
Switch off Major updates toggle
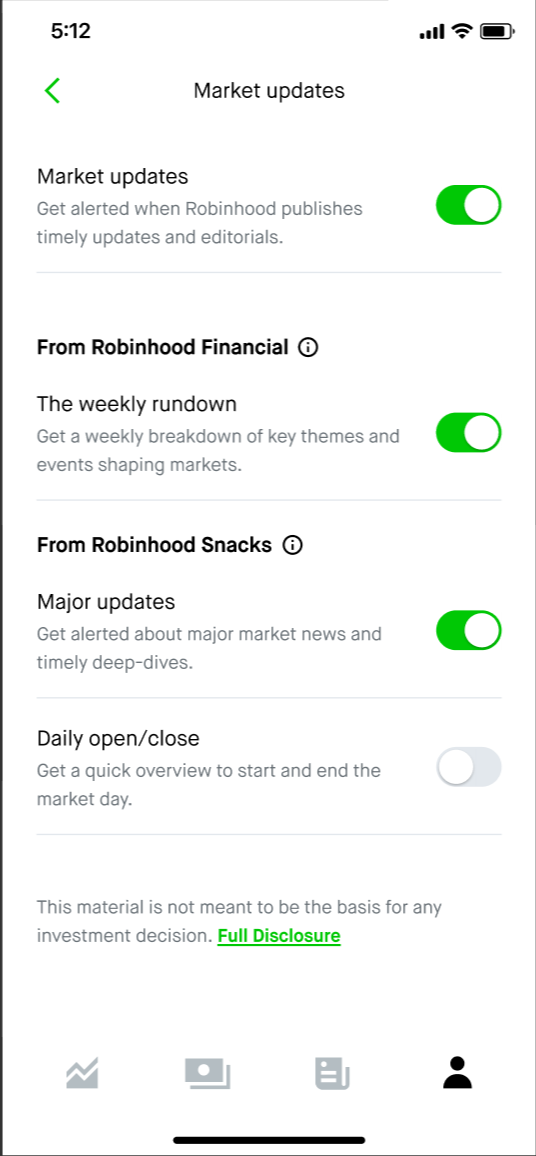coord(469,630)
